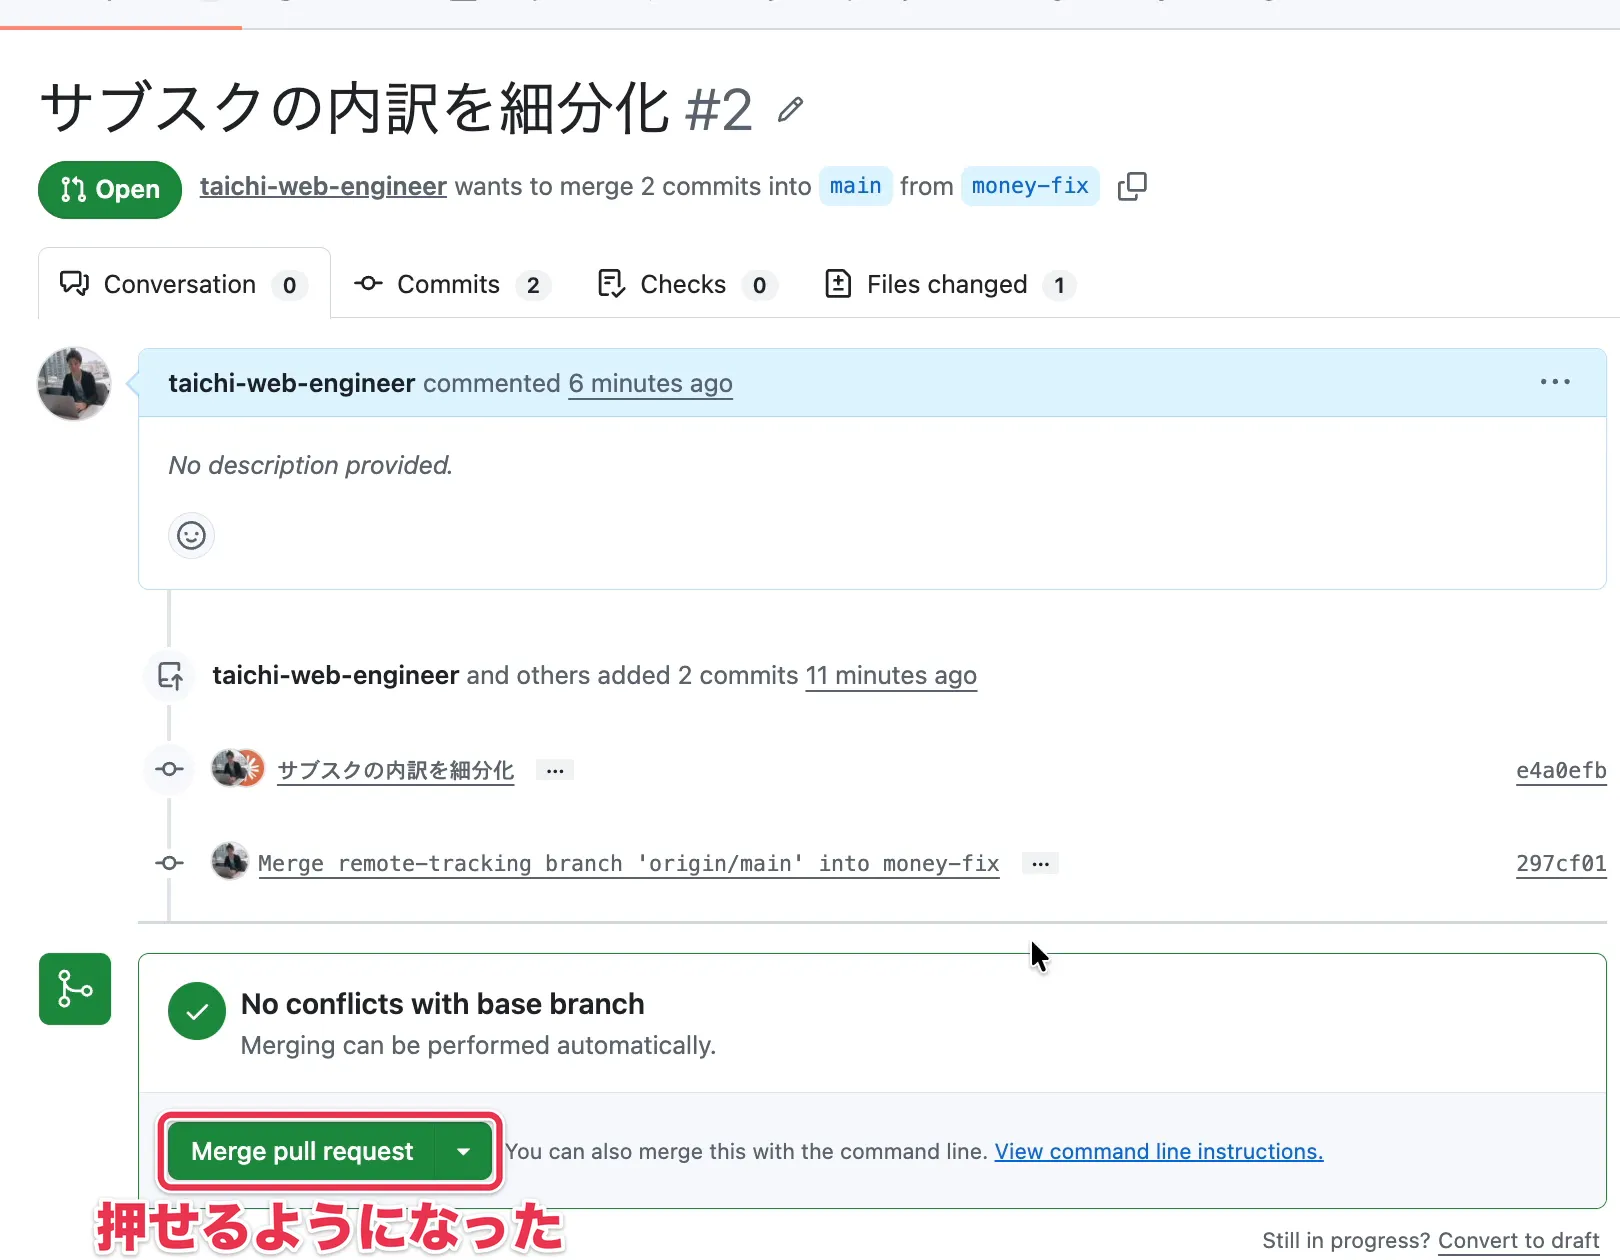This screenshot has height=1260, width=1620.
Task: Click the No description provided text
Action: (310, 465)
